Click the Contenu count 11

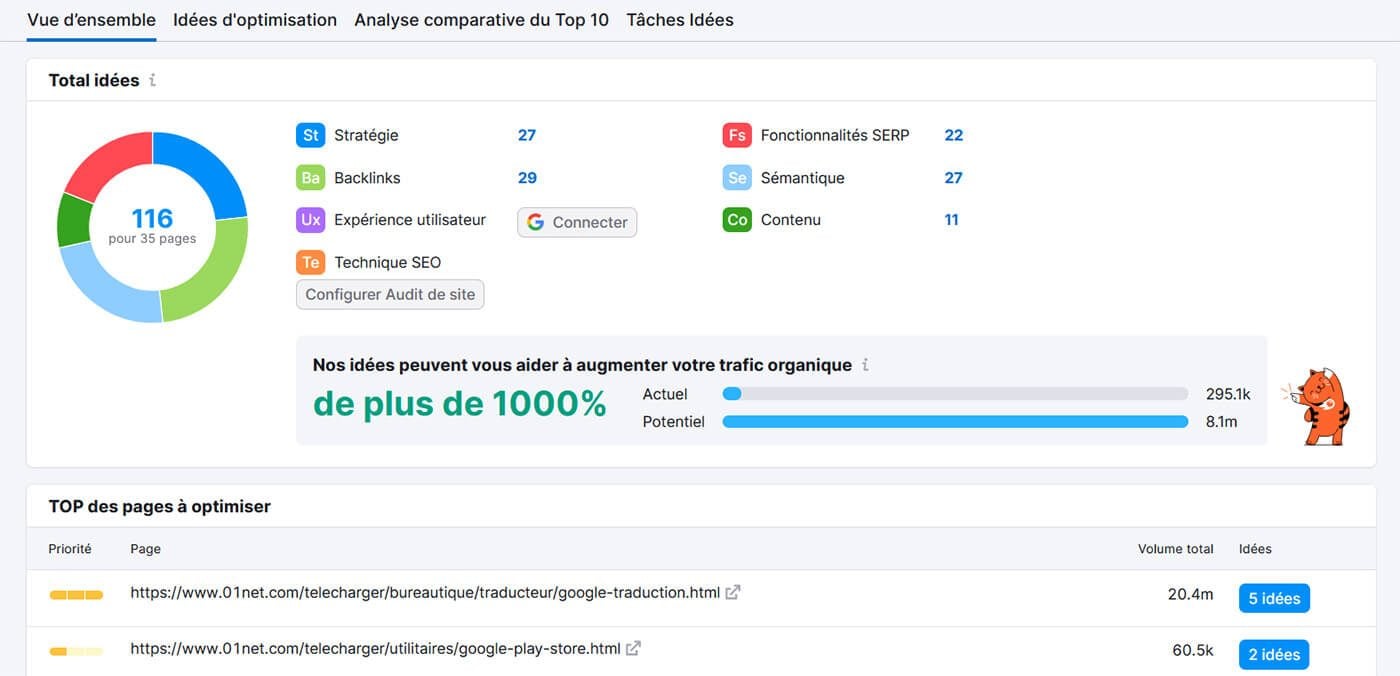point(951,220)
